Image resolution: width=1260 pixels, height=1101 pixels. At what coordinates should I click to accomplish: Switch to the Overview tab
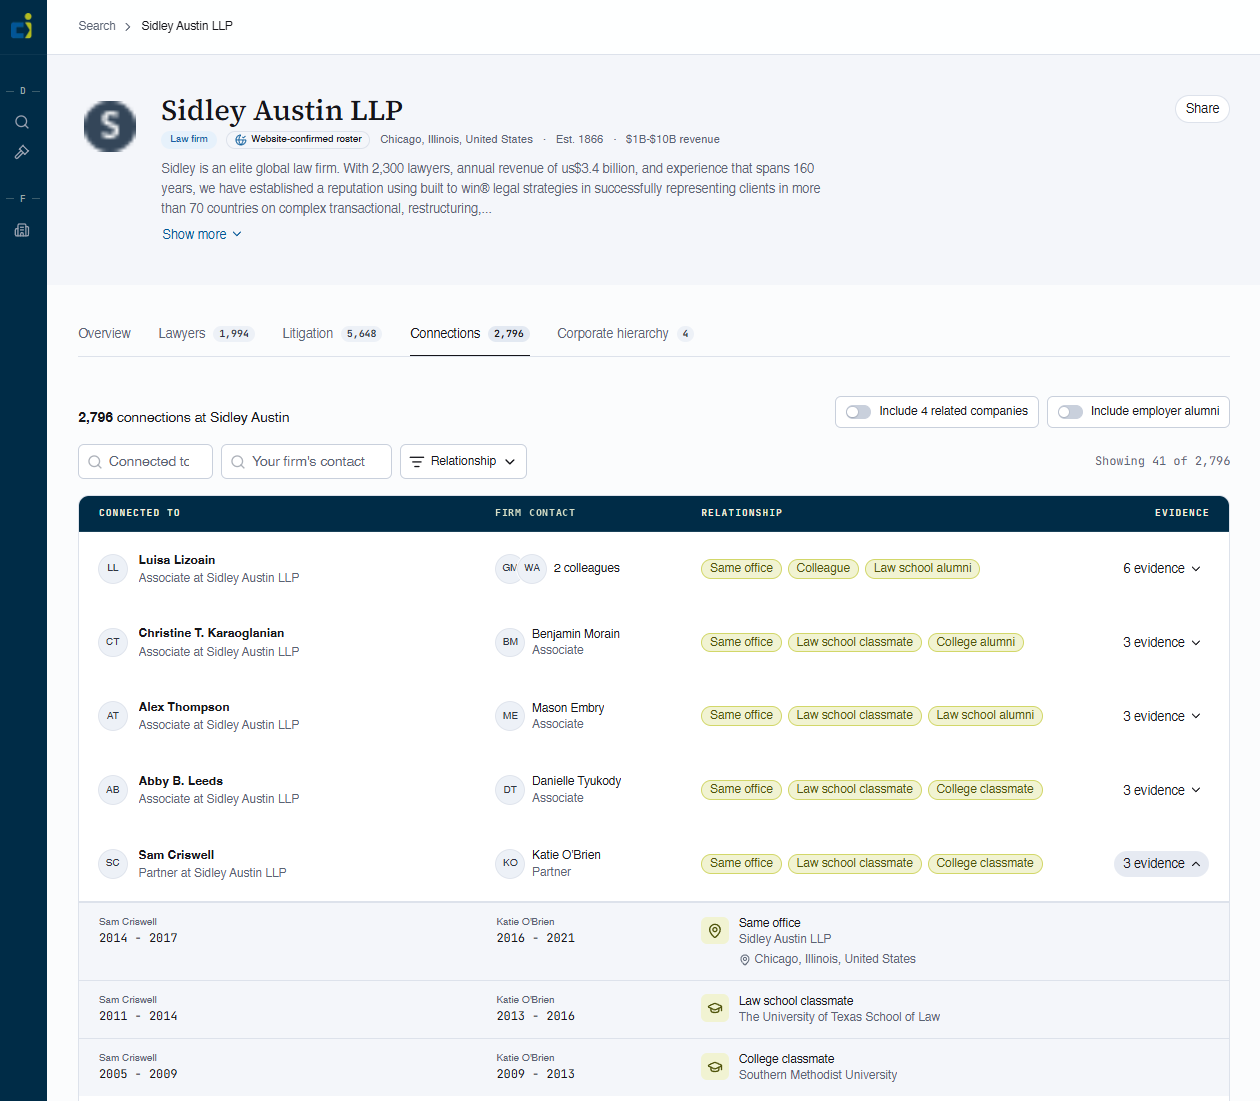tap(104, 333)
